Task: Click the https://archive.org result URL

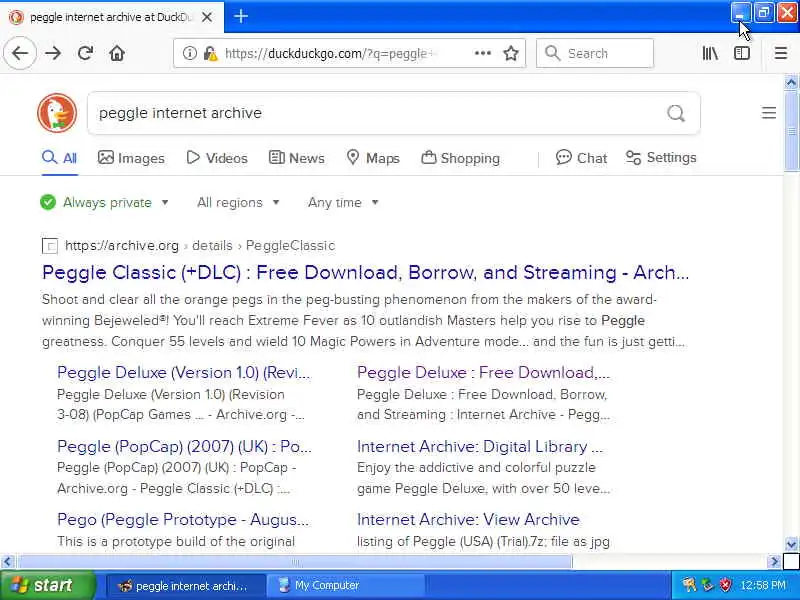Action: click(x=122, y=246)
